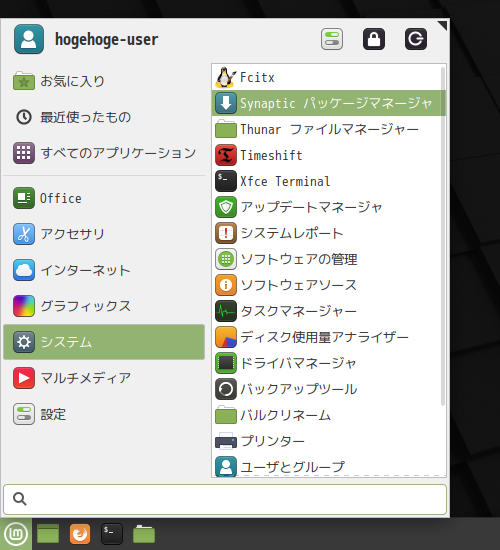Open the Timeshift application icon
Image resolution: width=500 pixels, height=550 pixels.
click(226, 155)
